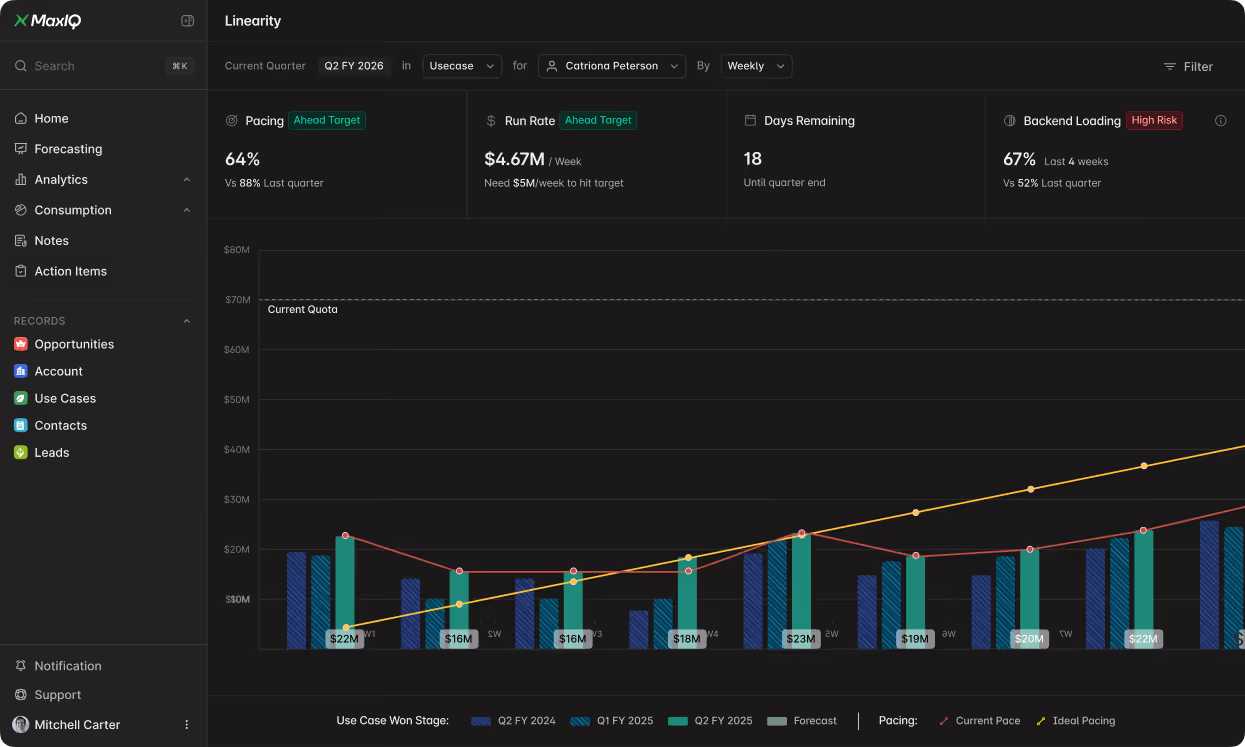Open Mitchell Carter's three-dot menu
Image resolution: width=1245 pixels, height=747 pixels.
[x=186, y=724]
